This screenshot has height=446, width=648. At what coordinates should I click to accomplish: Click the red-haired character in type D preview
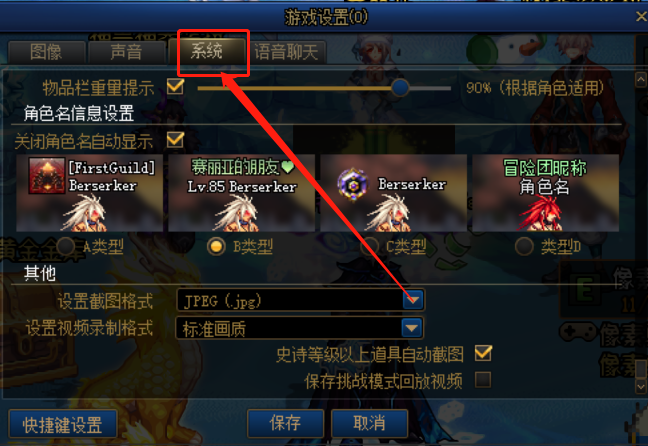(541, 214)
